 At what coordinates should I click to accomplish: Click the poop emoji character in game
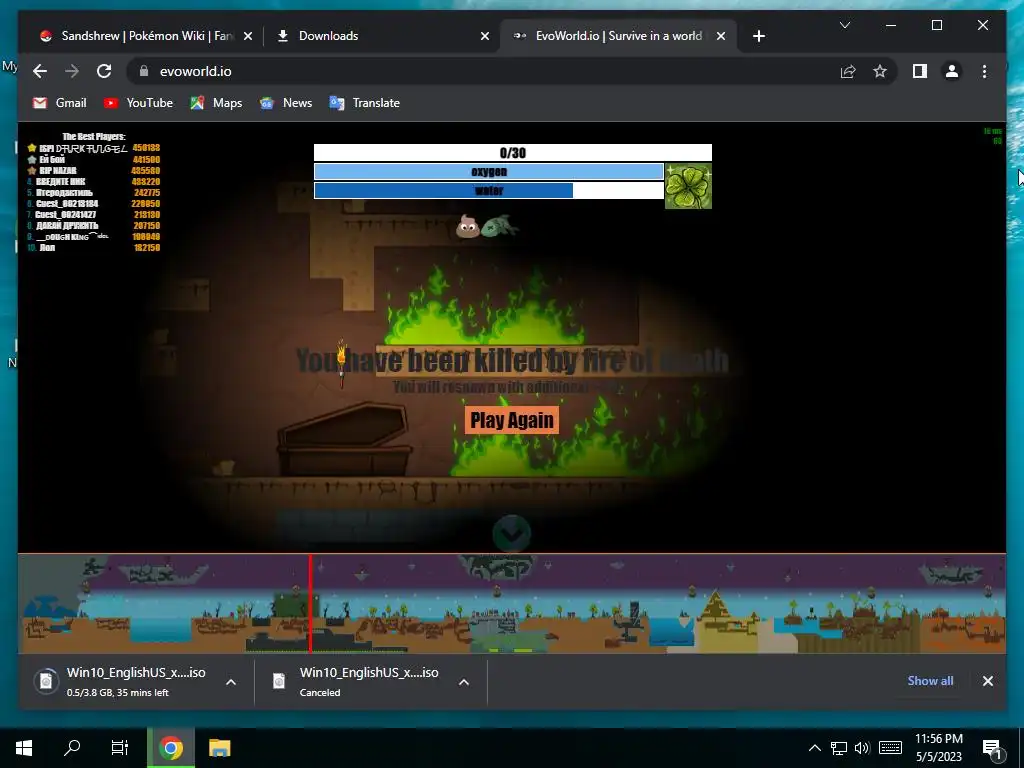pyautogui.click(x=468, y=227)
